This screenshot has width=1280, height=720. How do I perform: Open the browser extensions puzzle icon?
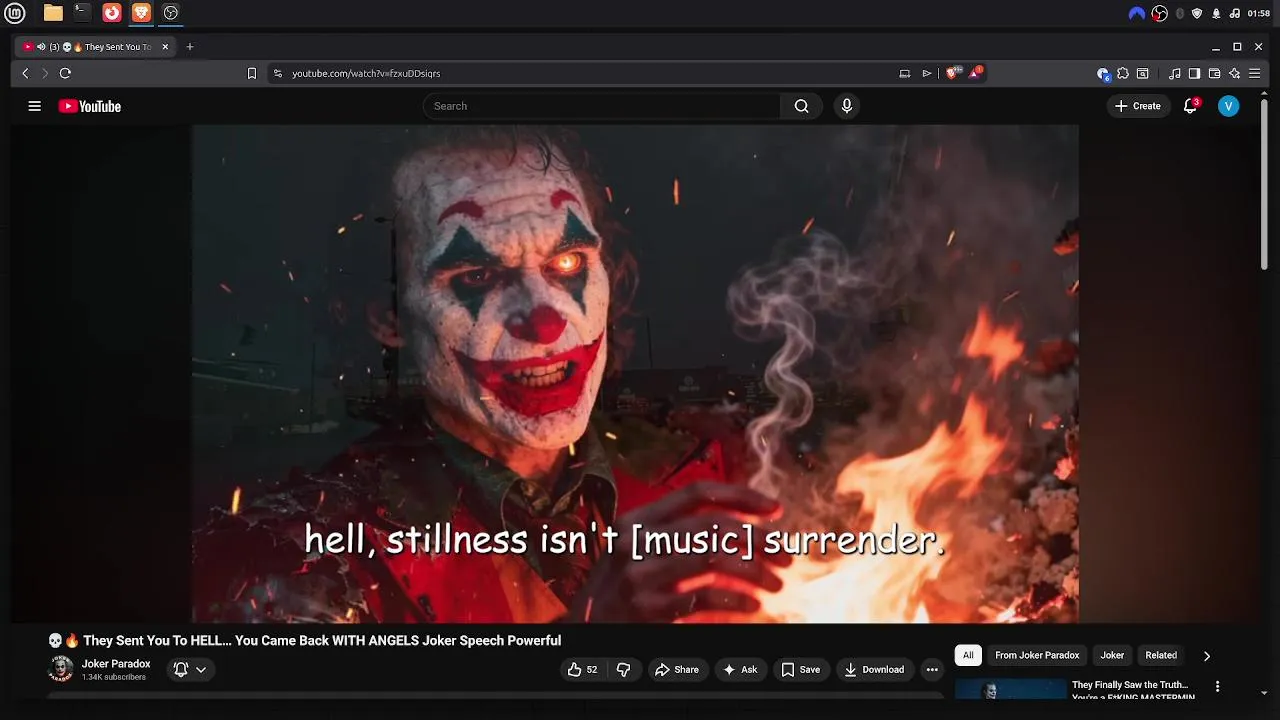[x=1123, y=73]
